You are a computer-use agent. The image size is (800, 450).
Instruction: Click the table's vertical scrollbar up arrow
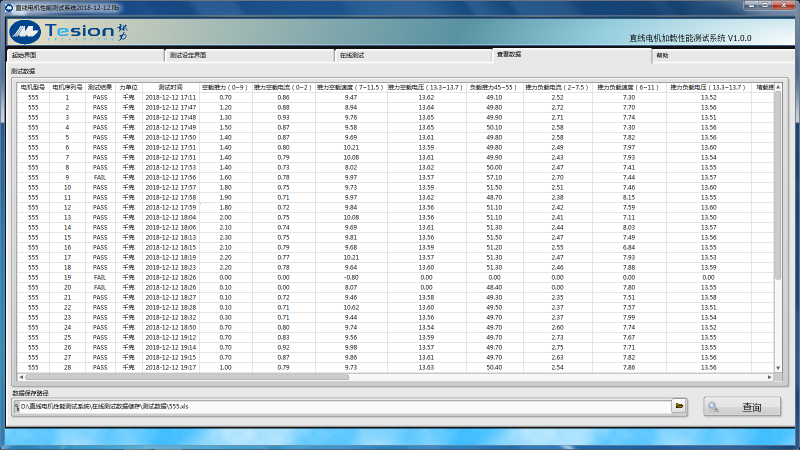pyautogui.click(x=778, y=87)
